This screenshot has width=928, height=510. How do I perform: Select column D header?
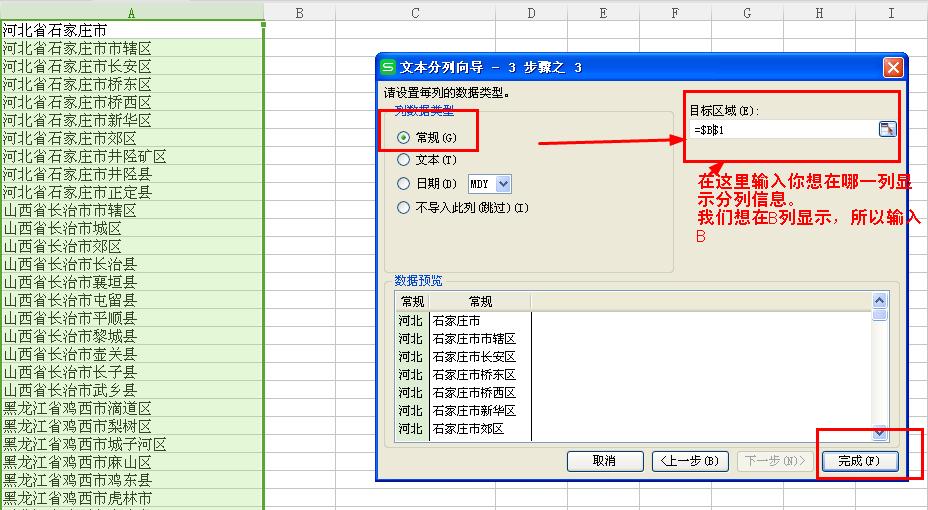(531, 12)
